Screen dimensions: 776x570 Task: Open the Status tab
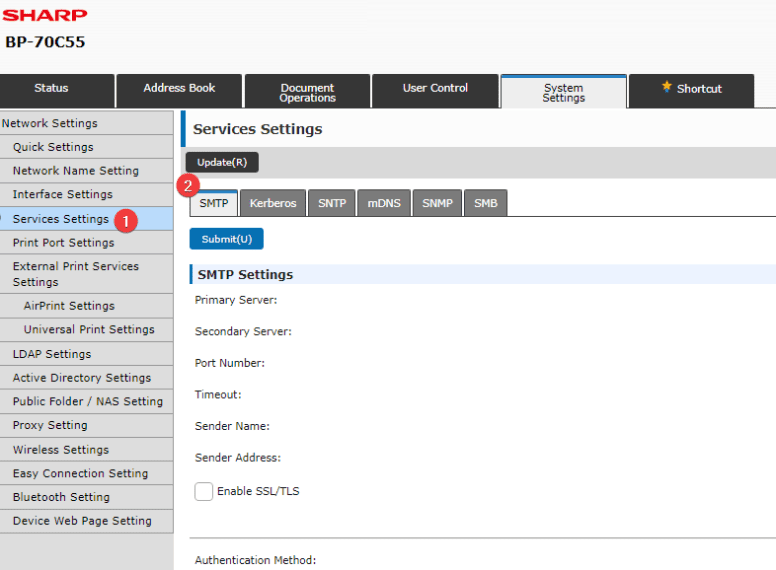point(52,89)
